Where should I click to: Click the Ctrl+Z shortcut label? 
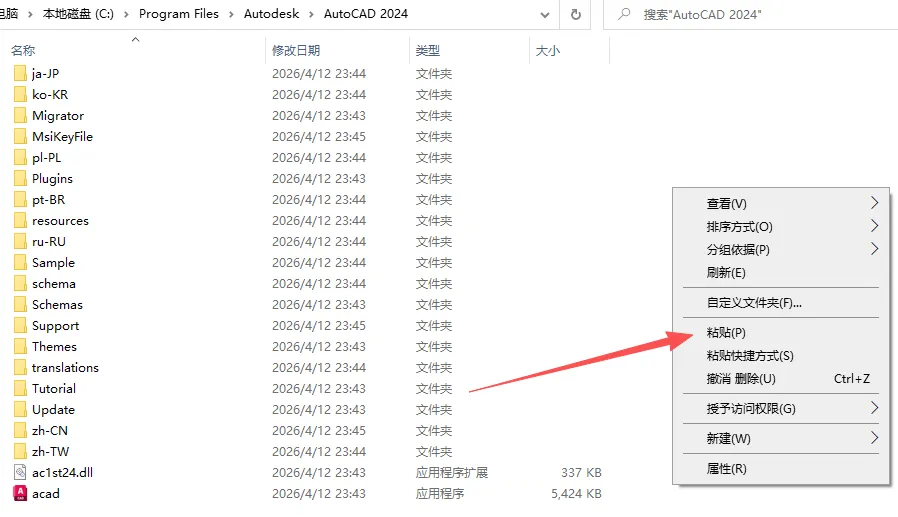point(852,378)
